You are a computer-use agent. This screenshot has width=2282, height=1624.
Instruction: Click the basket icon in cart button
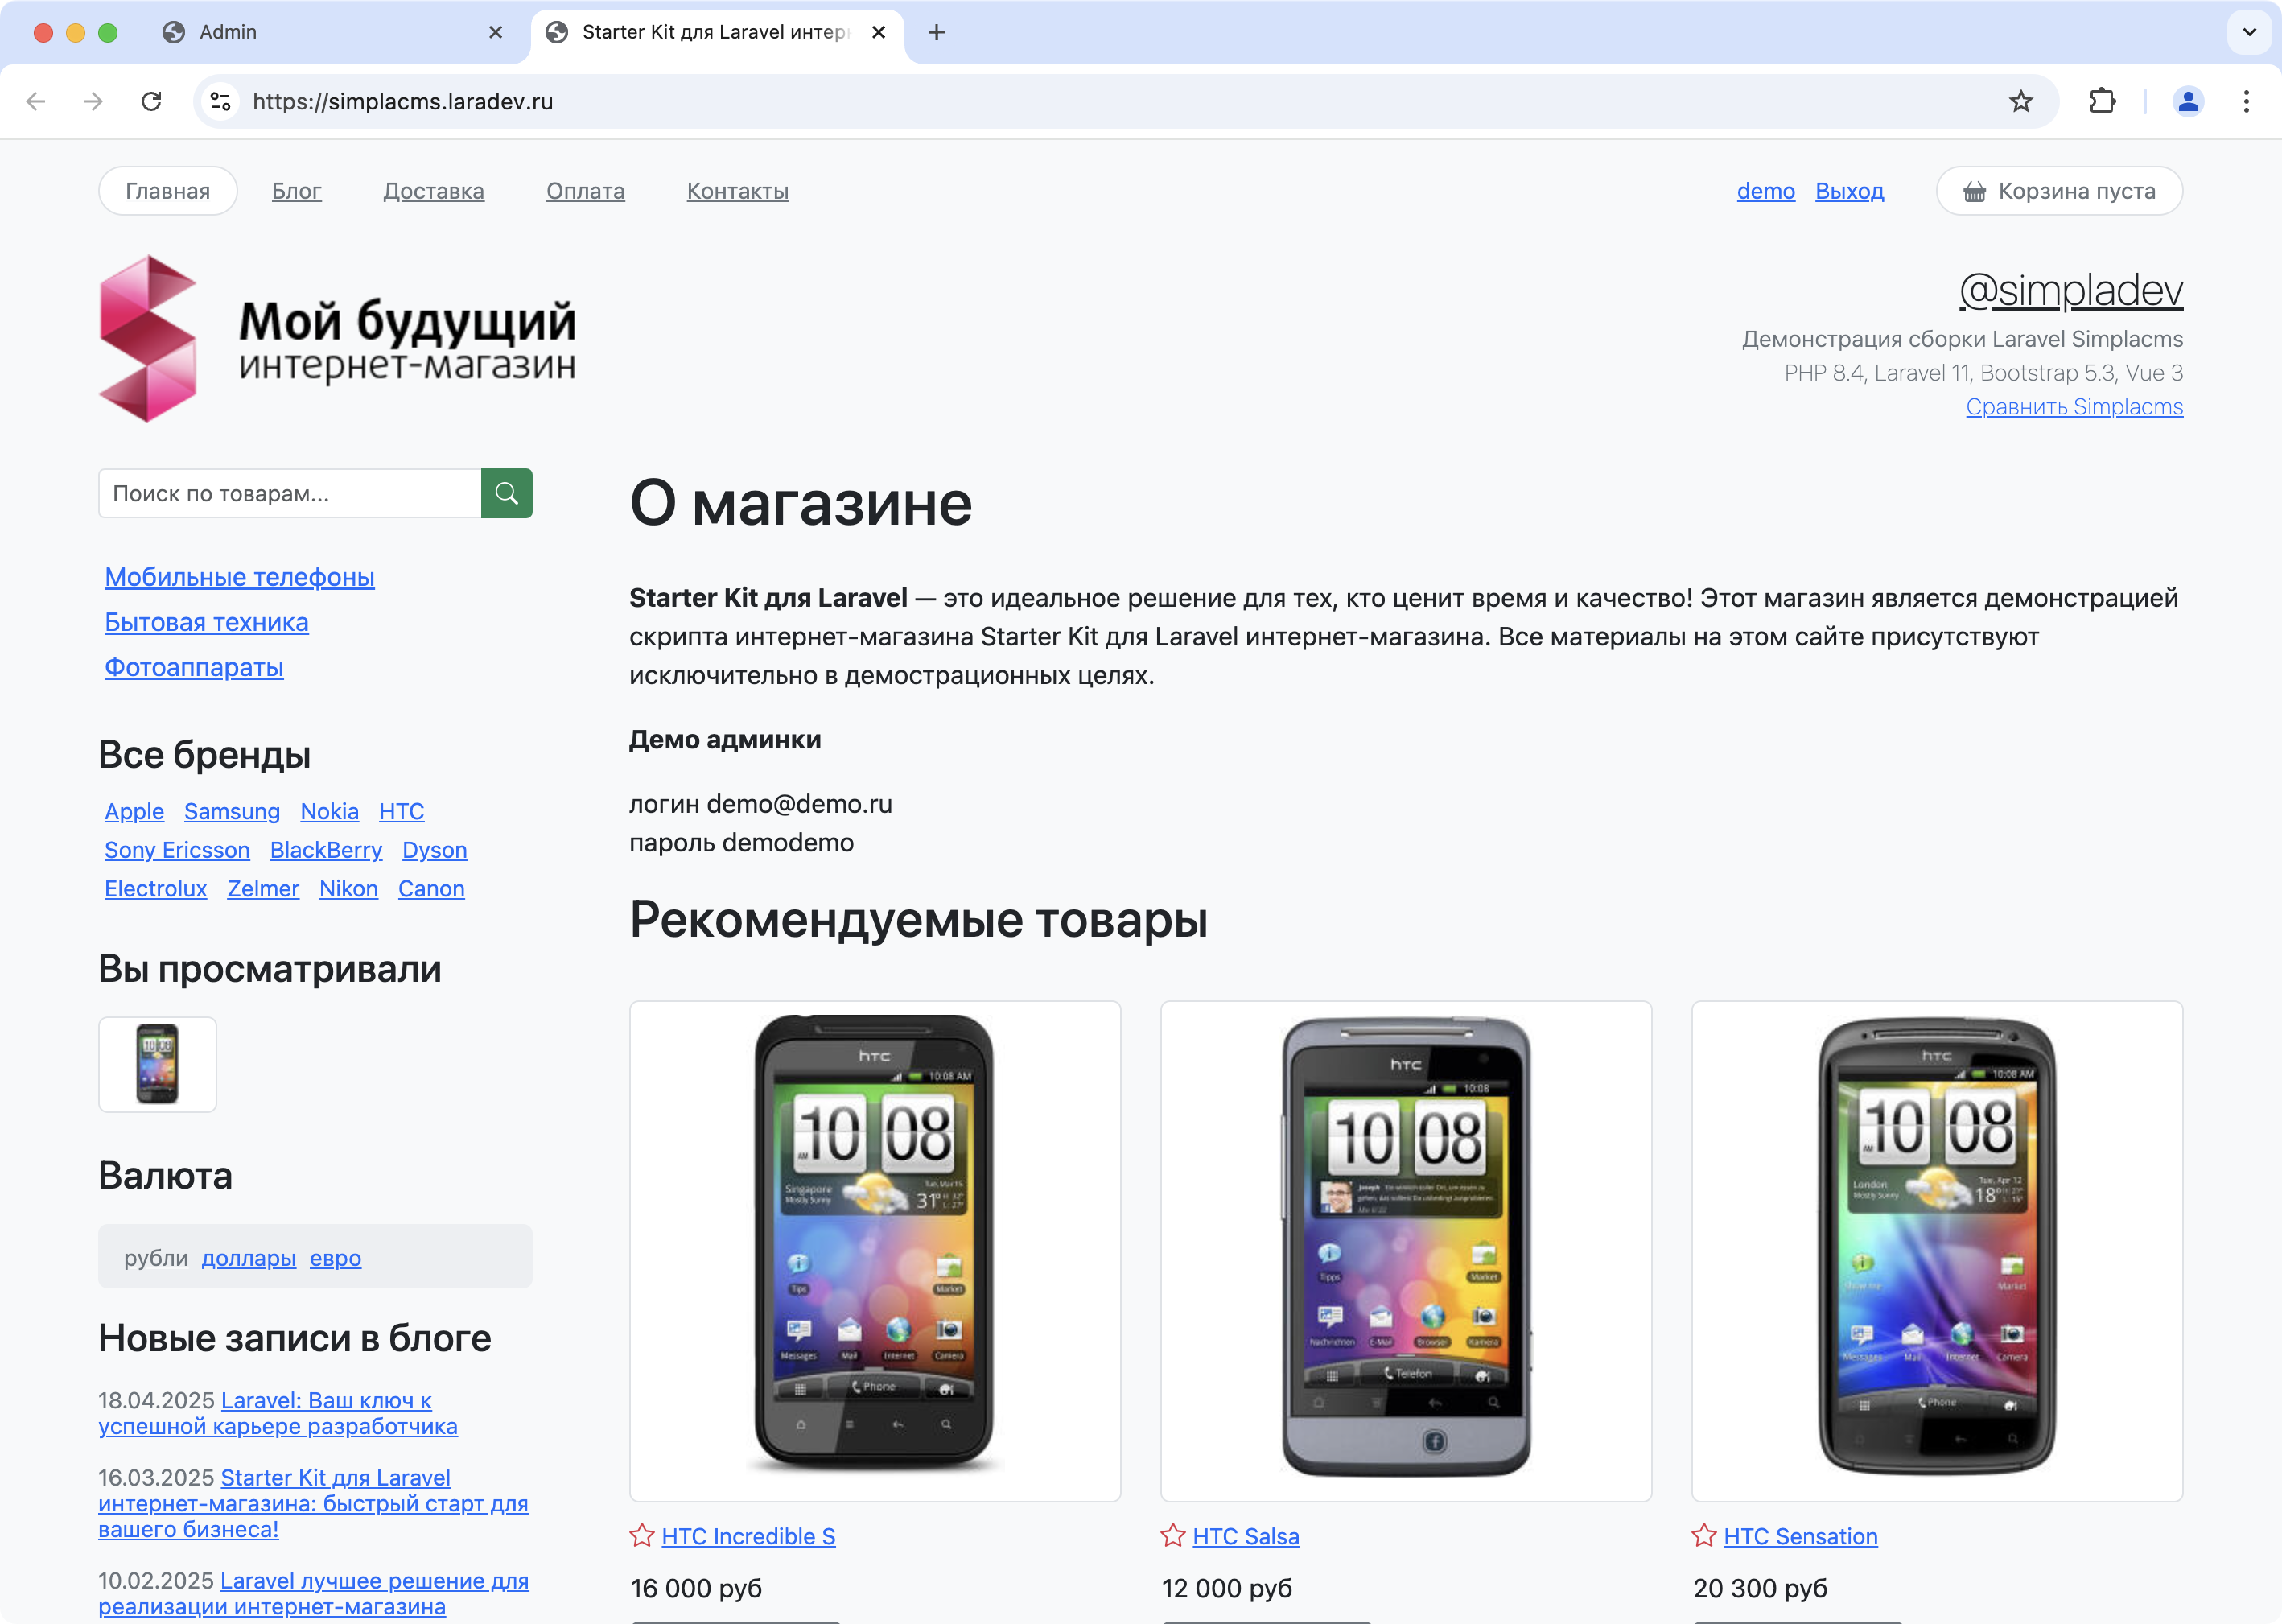(1974, 191)
